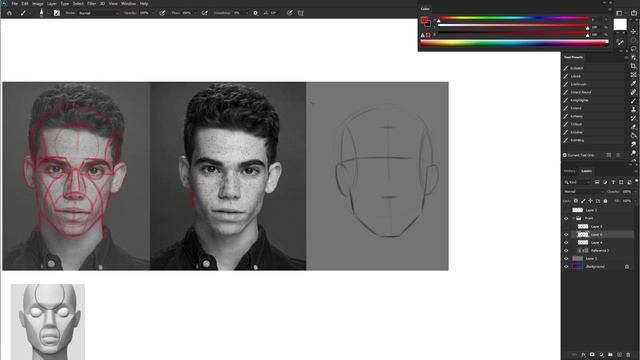
Task: Toggle pressure for opacity icon
Action: click(x=162, y=13)
